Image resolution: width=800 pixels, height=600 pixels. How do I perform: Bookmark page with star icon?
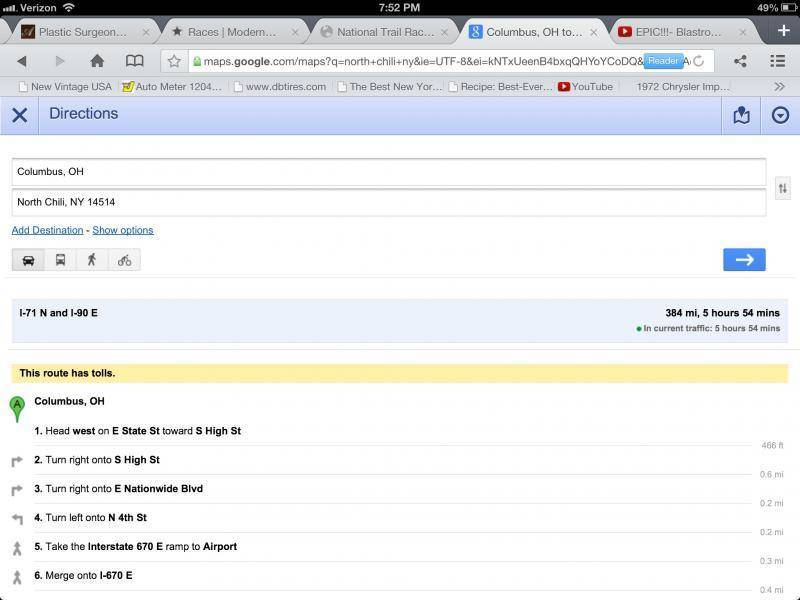[174, 61]
